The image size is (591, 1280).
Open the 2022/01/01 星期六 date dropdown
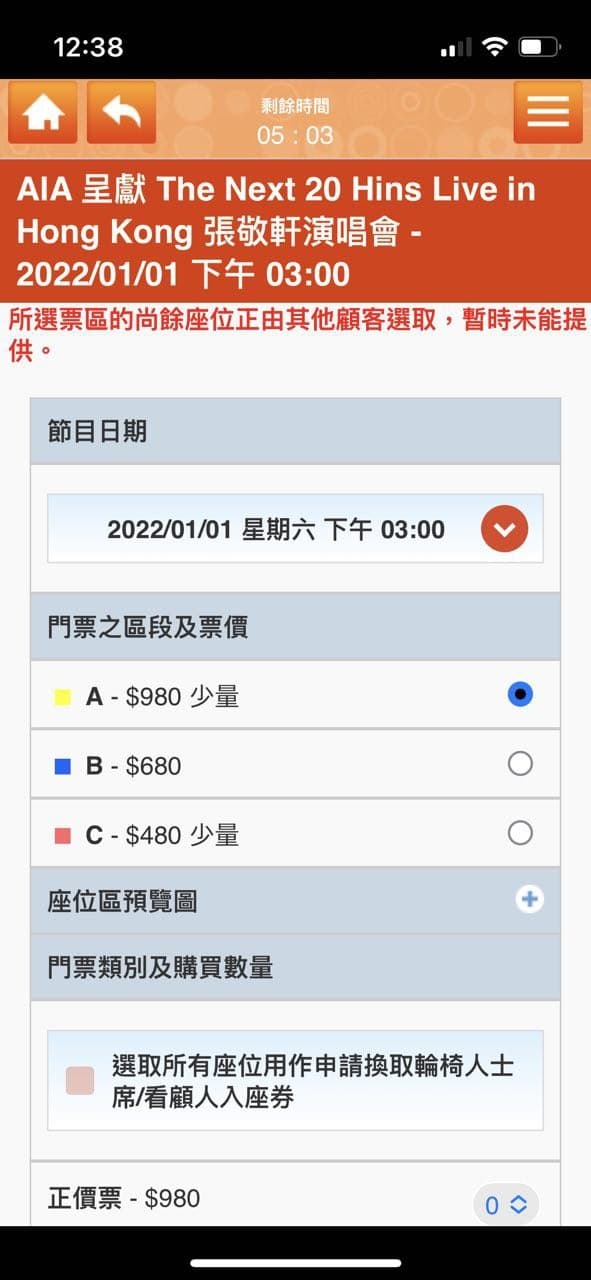point(295,528)
